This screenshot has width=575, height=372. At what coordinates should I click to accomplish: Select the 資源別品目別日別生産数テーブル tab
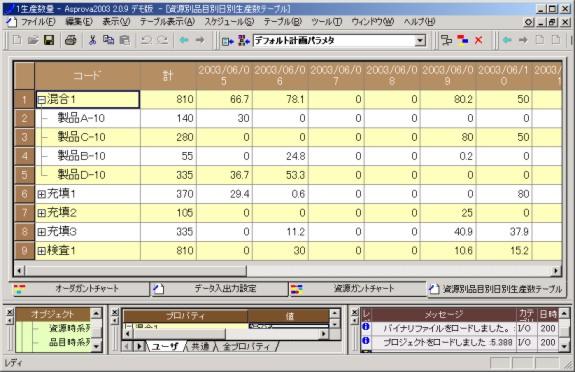(x=495, y=289)
